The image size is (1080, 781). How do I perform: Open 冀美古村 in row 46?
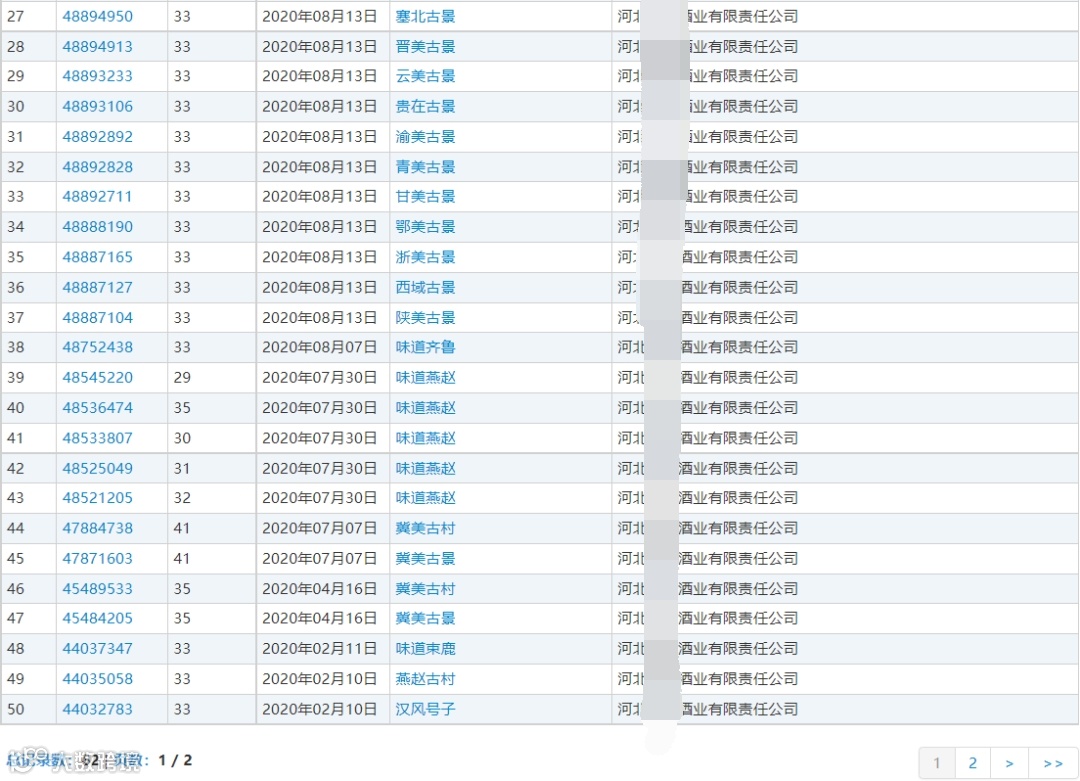[425, 590]
